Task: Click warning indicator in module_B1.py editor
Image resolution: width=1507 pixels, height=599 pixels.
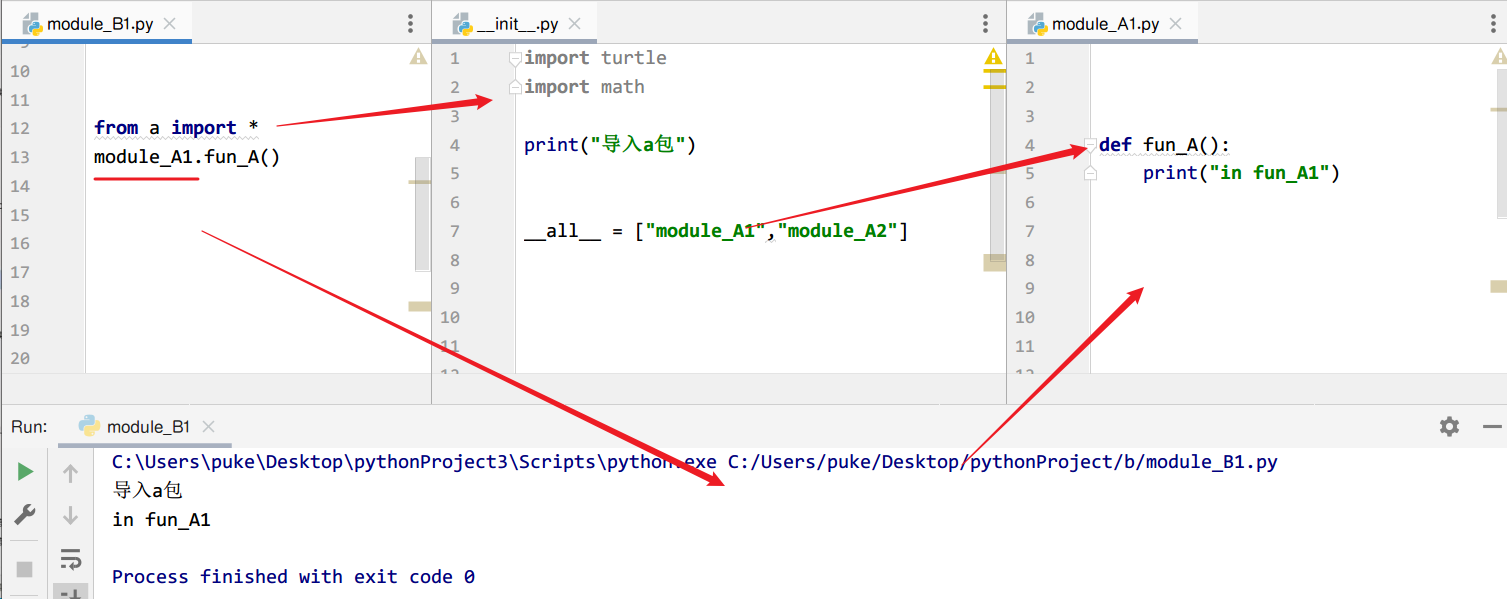Action: click(x=418, y=57)
